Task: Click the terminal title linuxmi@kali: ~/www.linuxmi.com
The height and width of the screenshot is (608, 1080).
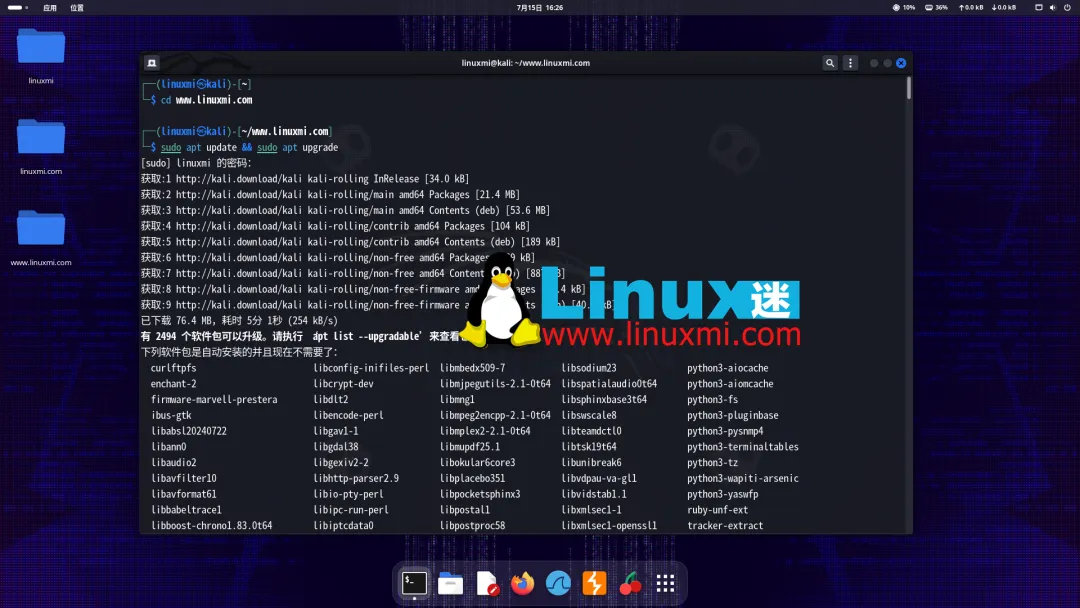Action: pyautogui.click(x=526, y=63)
